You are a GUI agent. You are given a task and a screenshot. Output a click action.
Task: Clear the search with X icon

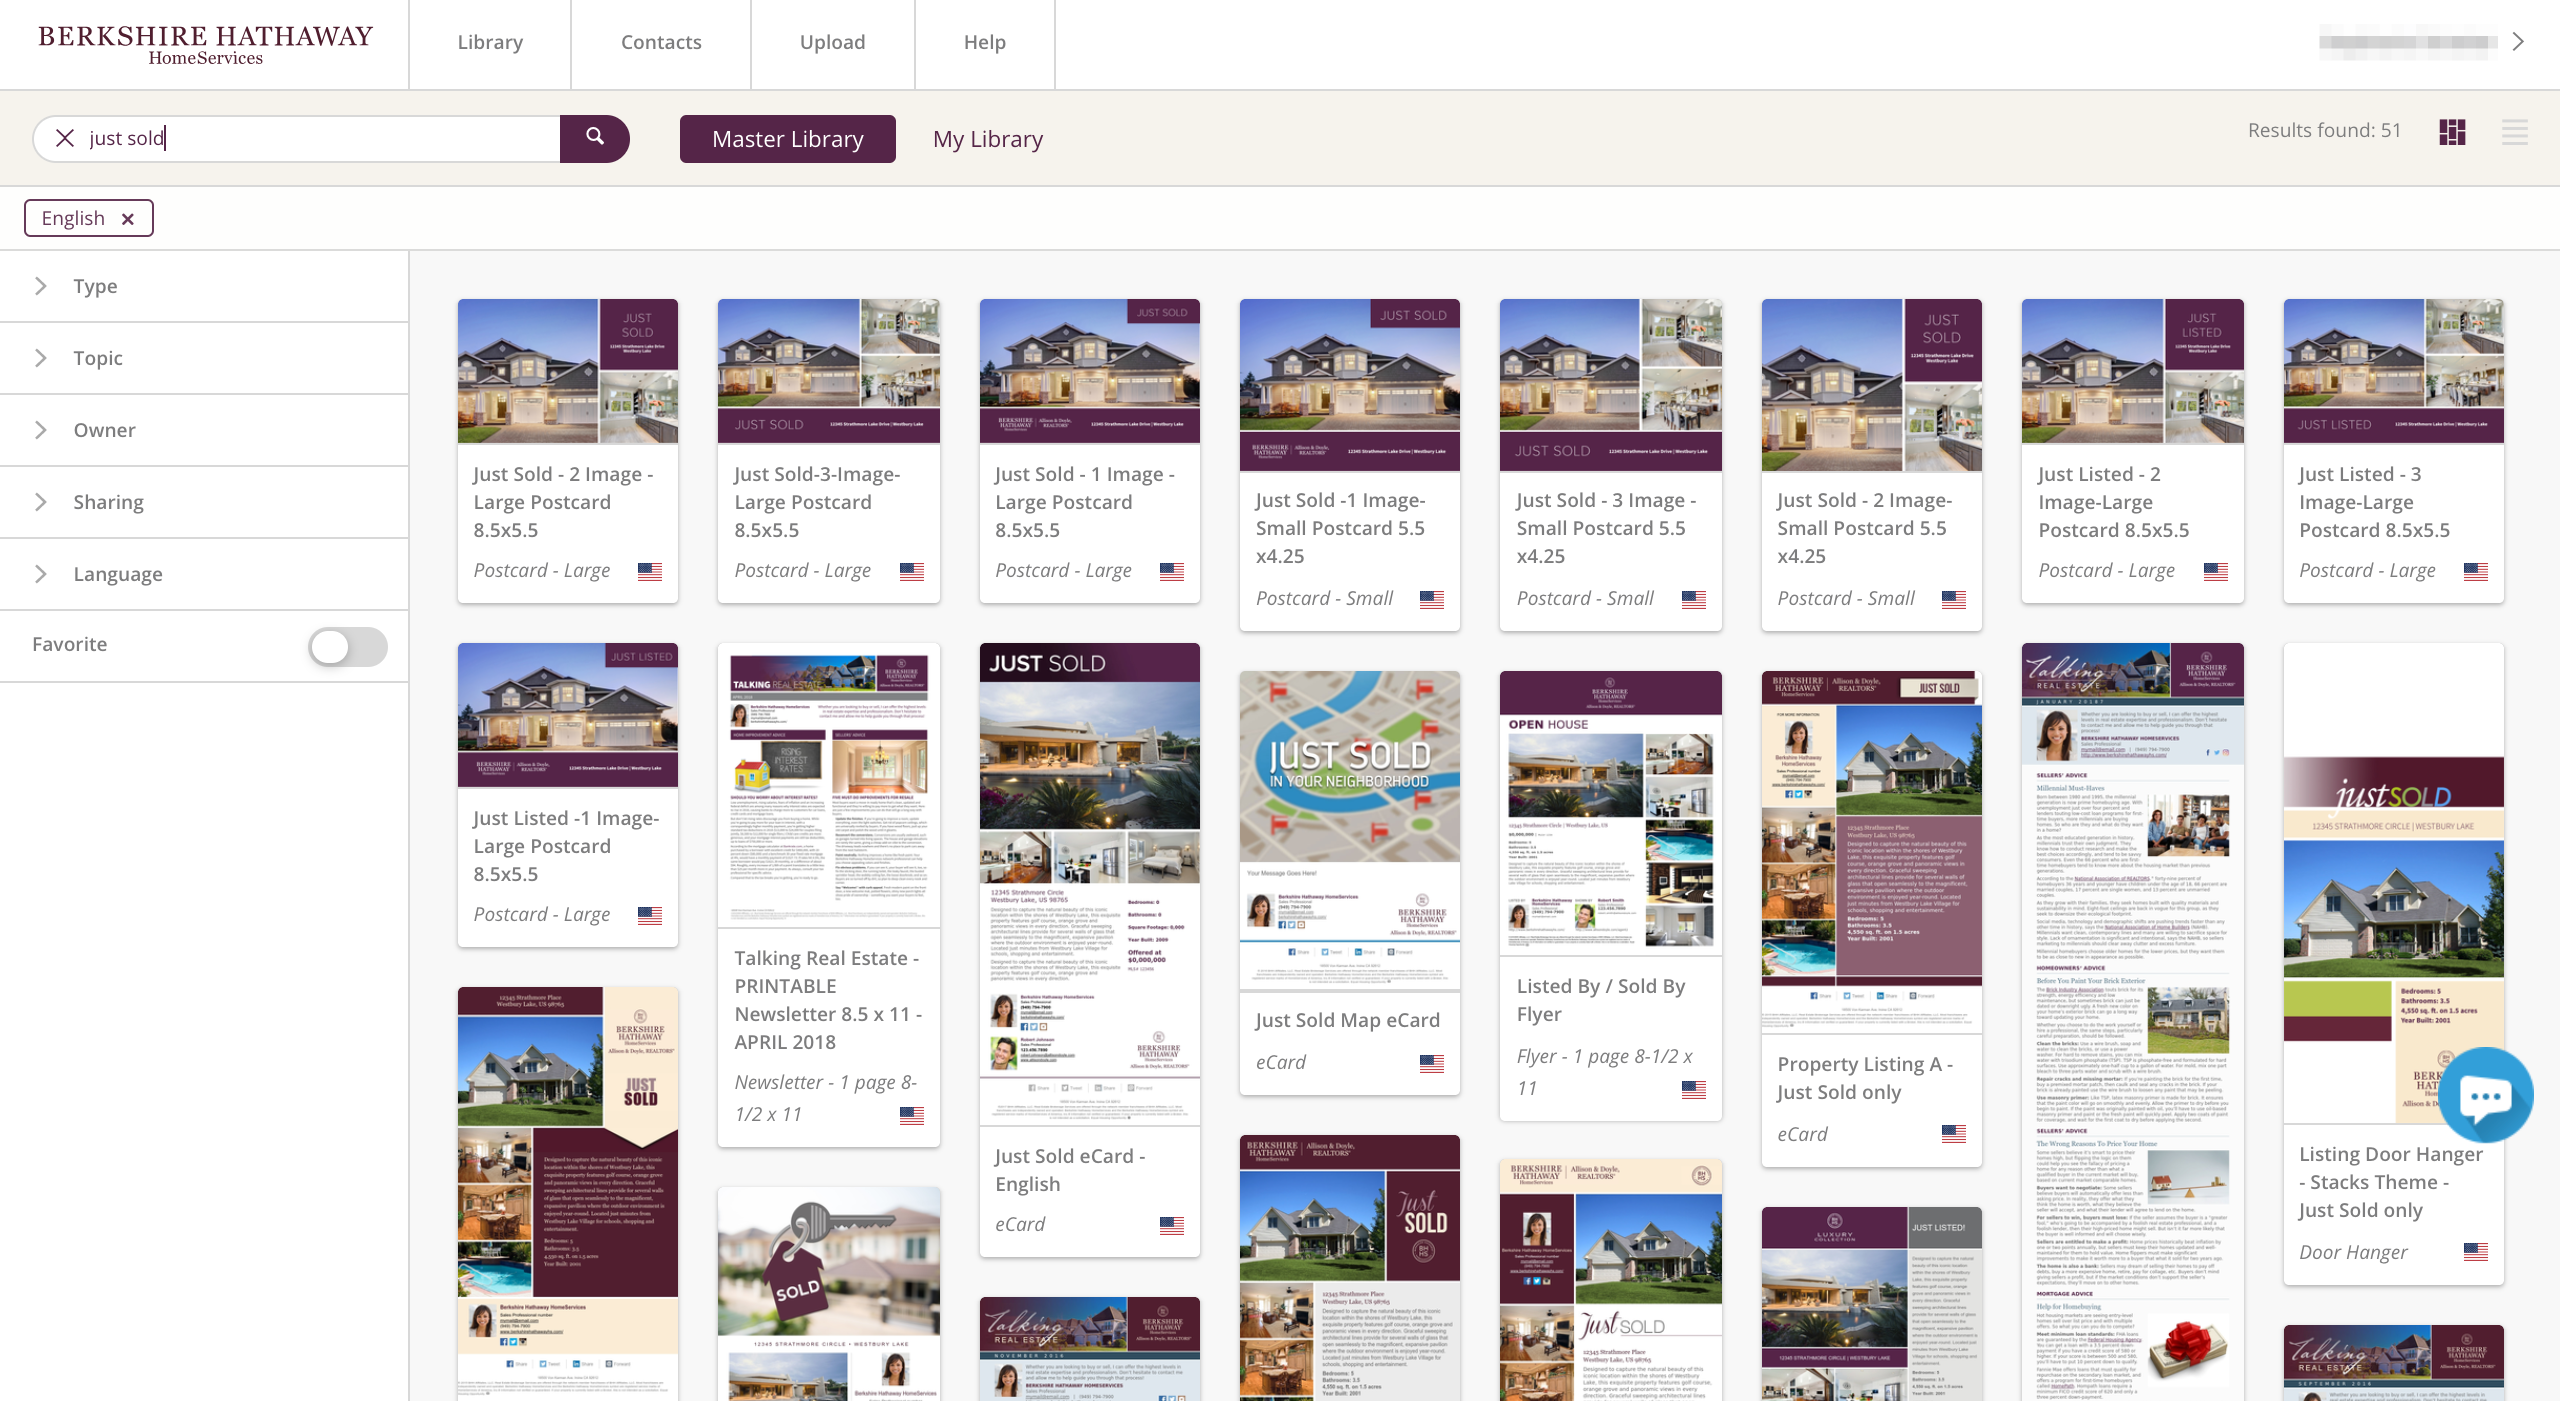[65, 138]
